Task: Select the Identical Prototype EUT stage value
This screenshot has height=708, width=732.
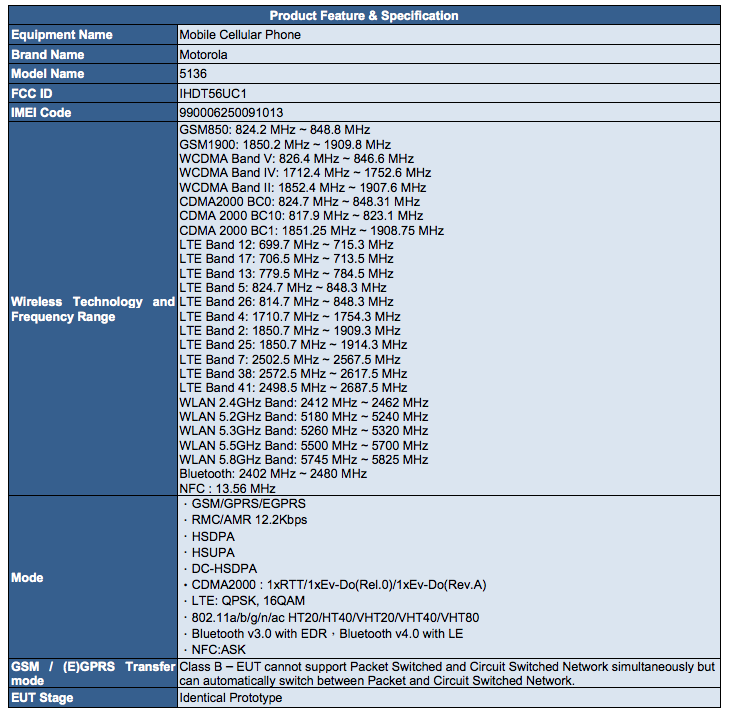Action: [x=230, y=697]
